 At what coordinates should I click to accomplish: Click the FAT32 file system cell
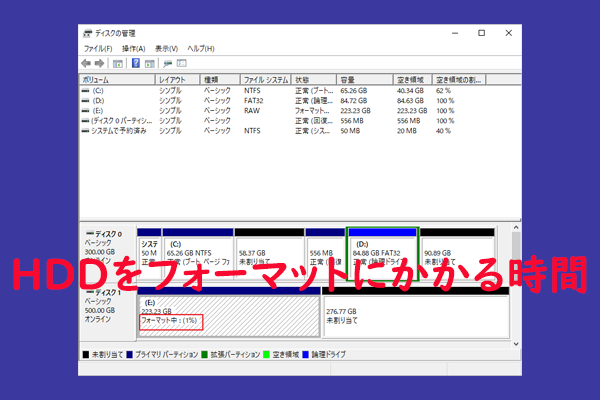pos(254,101)
